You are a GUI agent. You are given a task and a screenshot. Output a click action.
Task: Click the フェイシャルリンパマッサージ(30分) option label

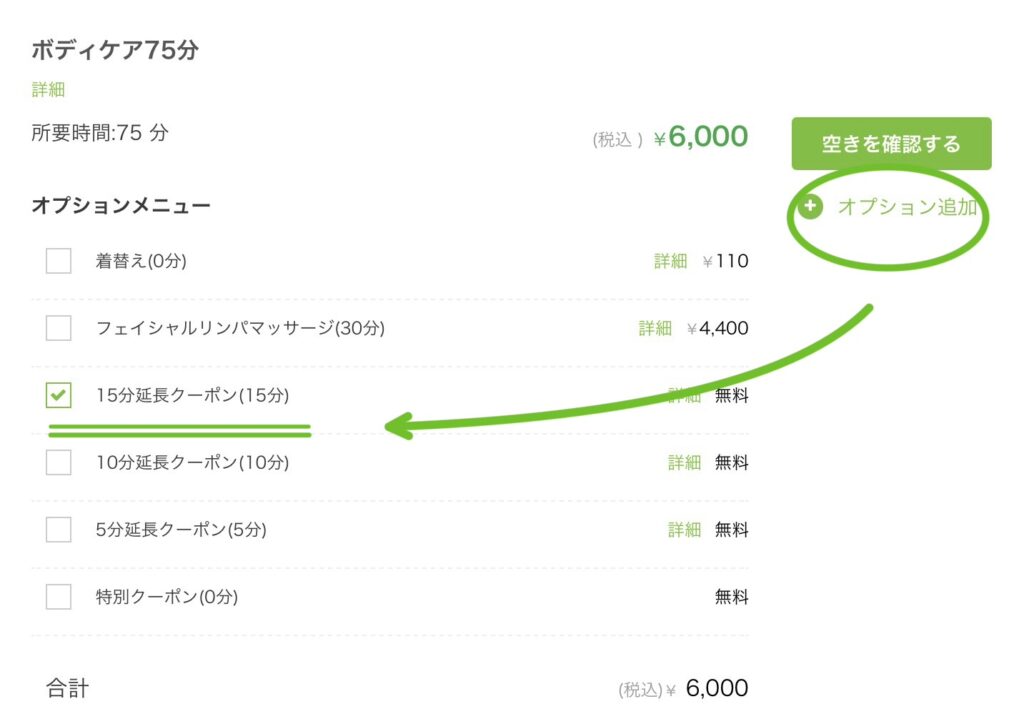[x=240, y=328]
